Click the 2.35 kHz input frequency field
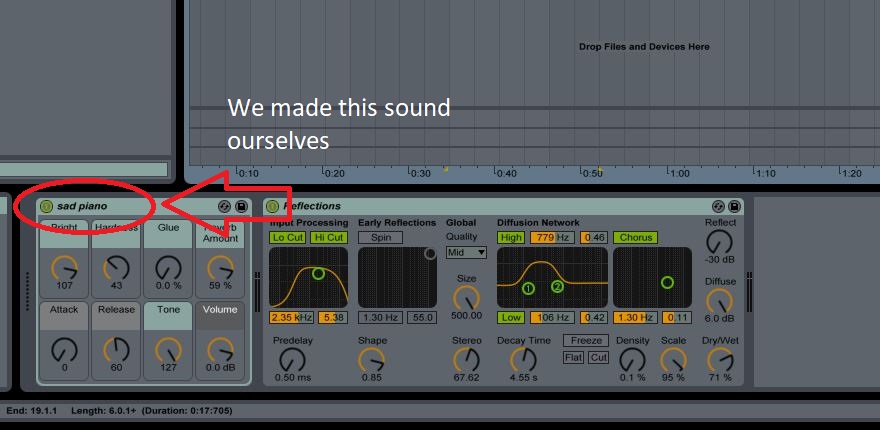Image resolution: width=880 pixels, height=430 pixels. pyautogui.click(x=291, y=317)
